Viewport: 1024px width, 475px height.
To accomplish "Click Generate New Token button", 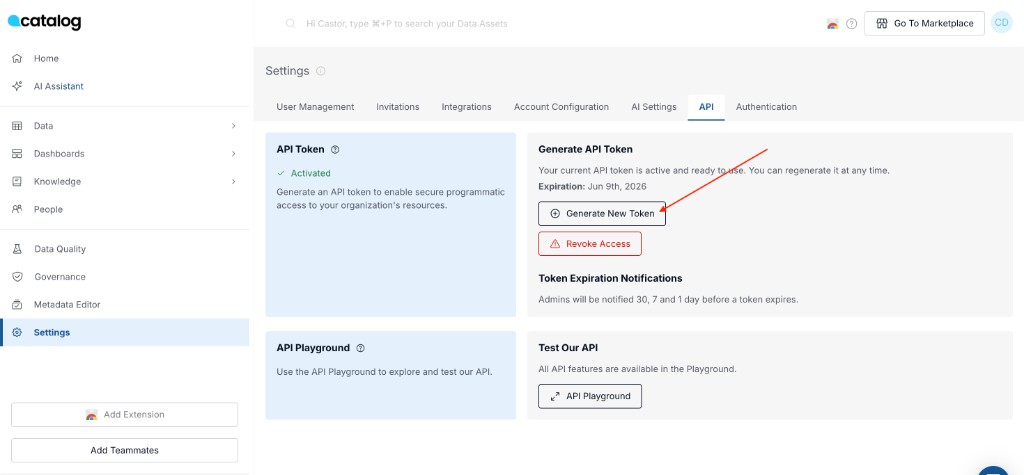I will 601,214.
